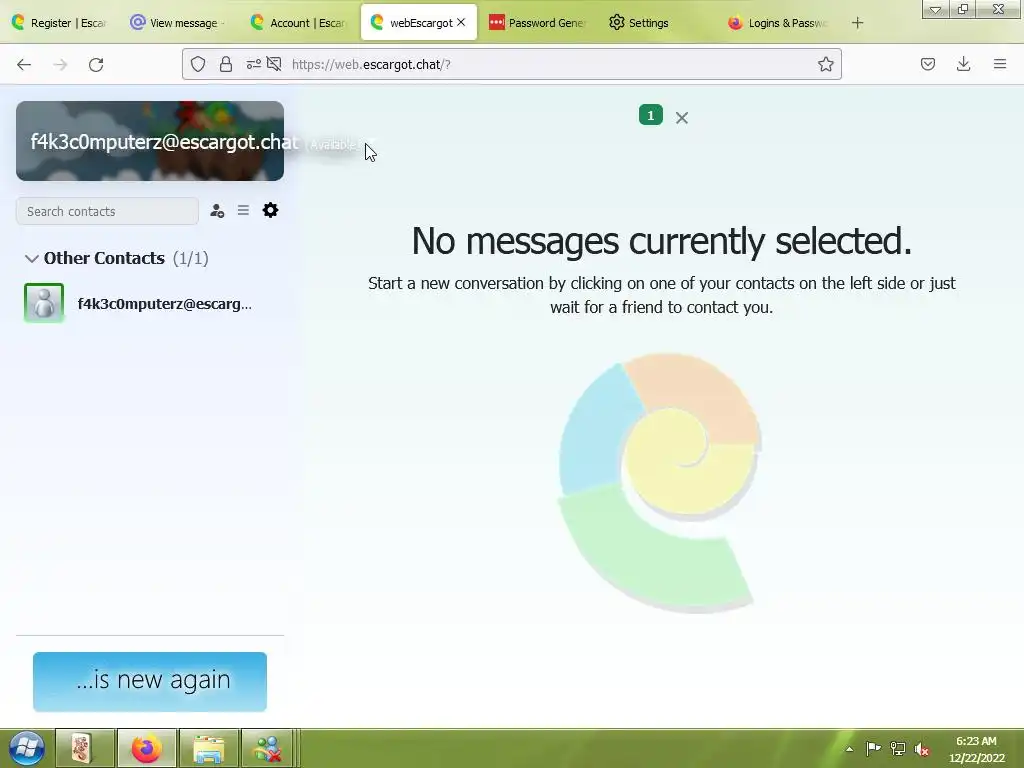
Task: Save to Pocket icon in toolbar
Action: [x=928, y=64]
